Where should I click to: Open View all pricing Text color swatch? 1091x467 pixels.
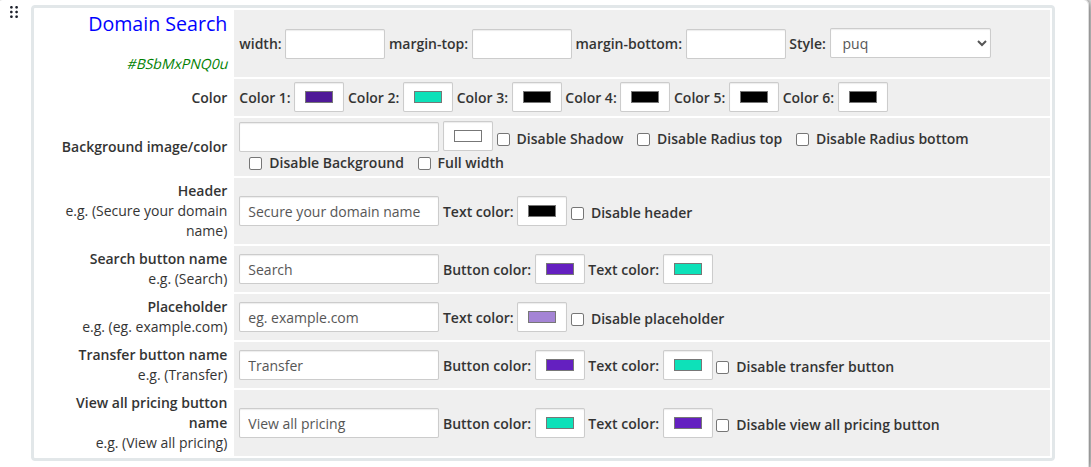[x=688, y=423]
